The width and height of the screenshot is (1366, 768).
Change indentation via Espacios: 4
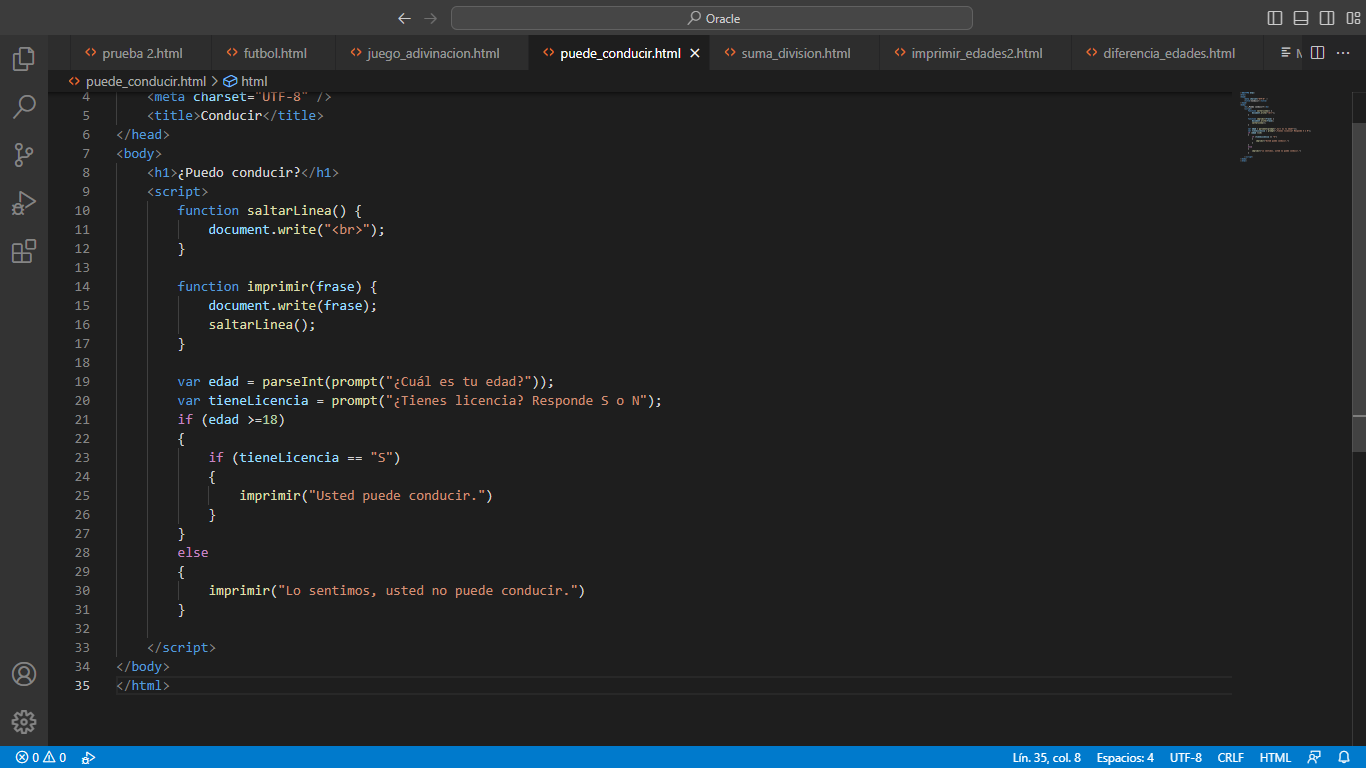1125,757
